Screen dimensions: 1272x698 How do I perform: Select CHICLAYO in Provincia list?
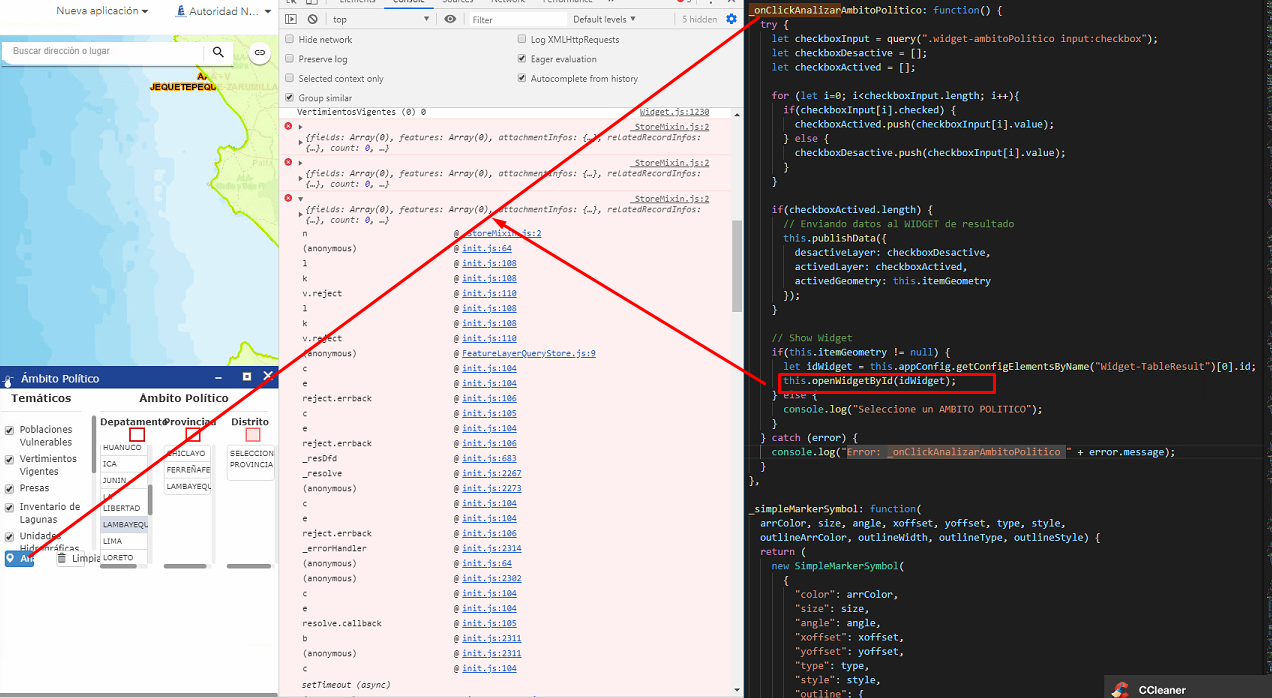[x=187, y=453]
